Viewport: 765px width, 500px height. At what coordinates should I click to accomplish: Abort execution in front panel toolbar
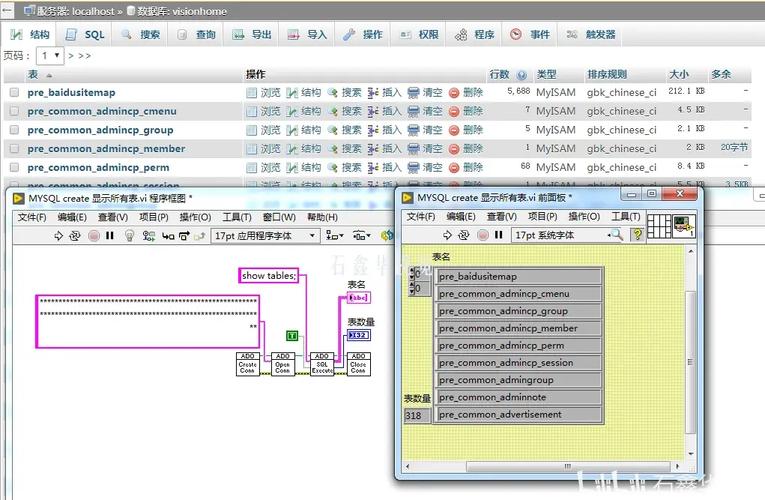(483, 235)
